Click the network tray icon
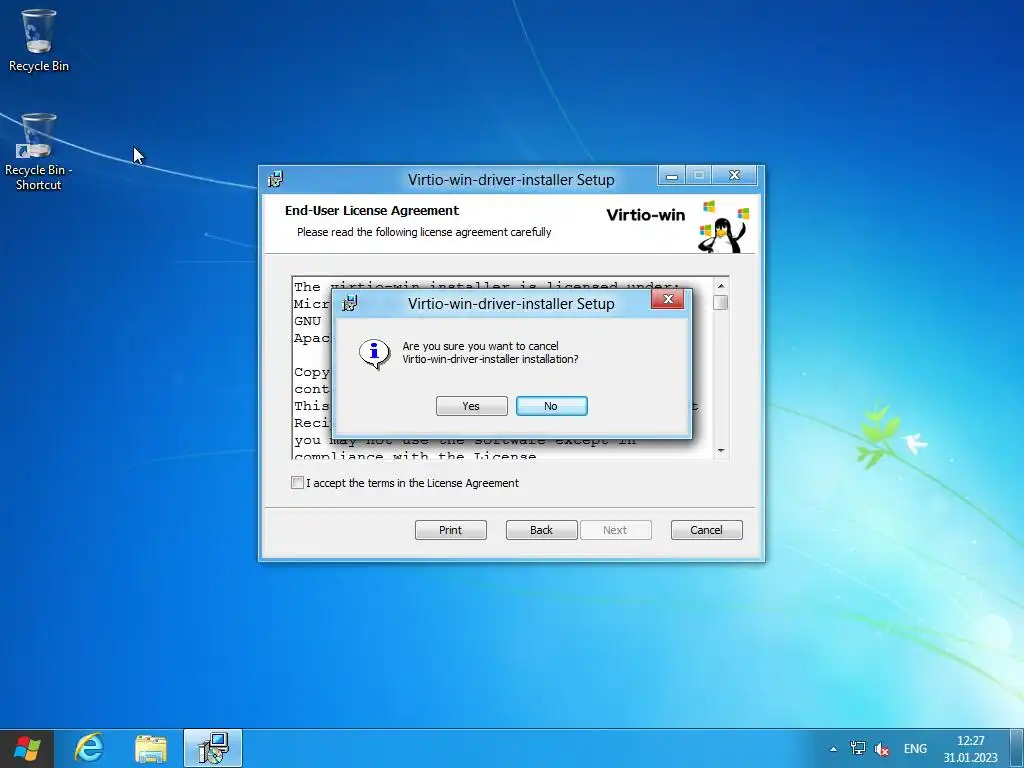Image resolution: width=1024 pixels, height=768 pixels. click(x=857, y=748)
